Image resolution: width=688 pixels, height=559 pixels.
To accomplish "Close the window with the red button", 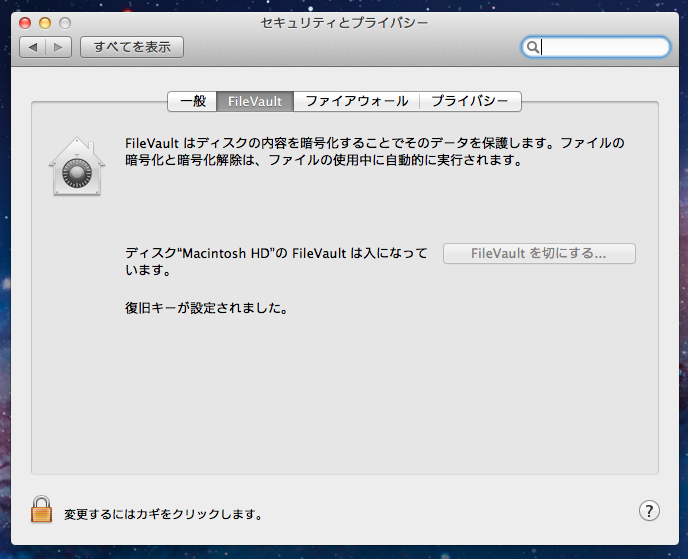I will click(25, 23).
